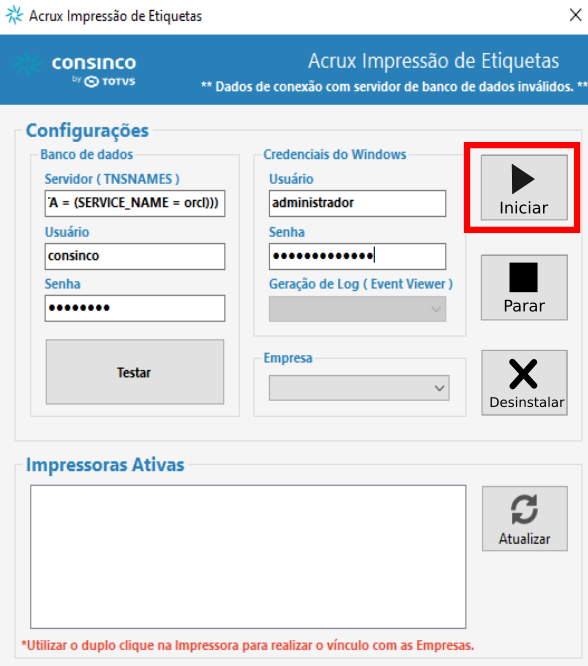This screenshot has height=666, width=588.
Task: Refresh printers with Atualizar button
Action: [525, 519]
